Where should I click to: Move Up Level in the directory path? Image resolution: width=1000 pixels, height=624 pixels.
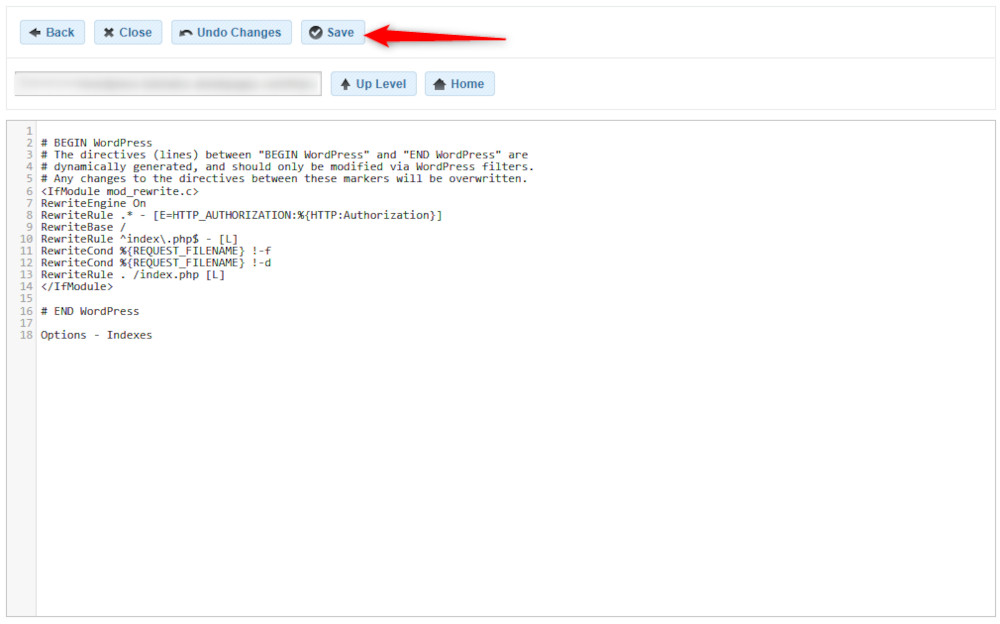[373, 83]
